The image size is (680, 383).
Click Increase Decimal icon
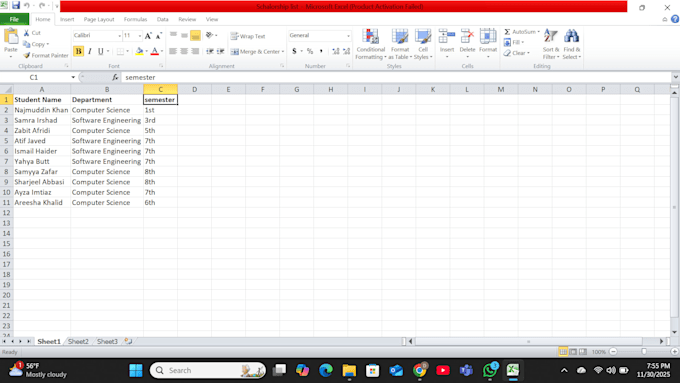click(336, 51)
